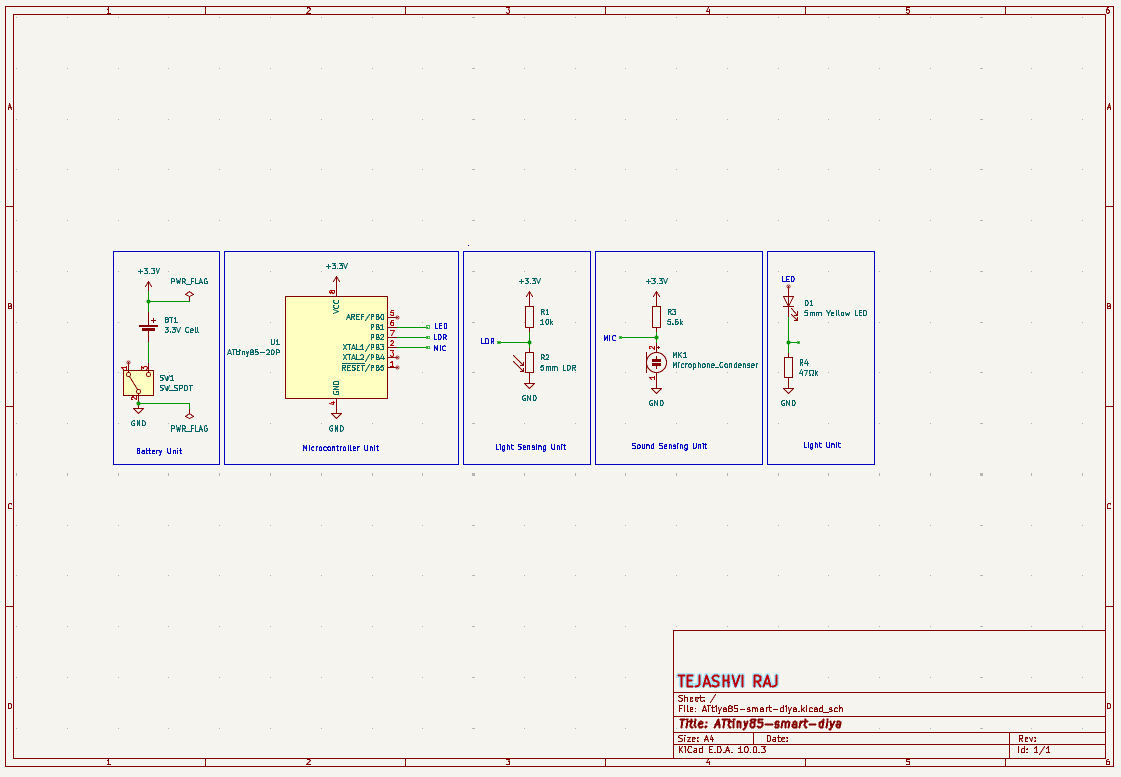Click the GND symbol below MK1 microphone

[656, 390]
